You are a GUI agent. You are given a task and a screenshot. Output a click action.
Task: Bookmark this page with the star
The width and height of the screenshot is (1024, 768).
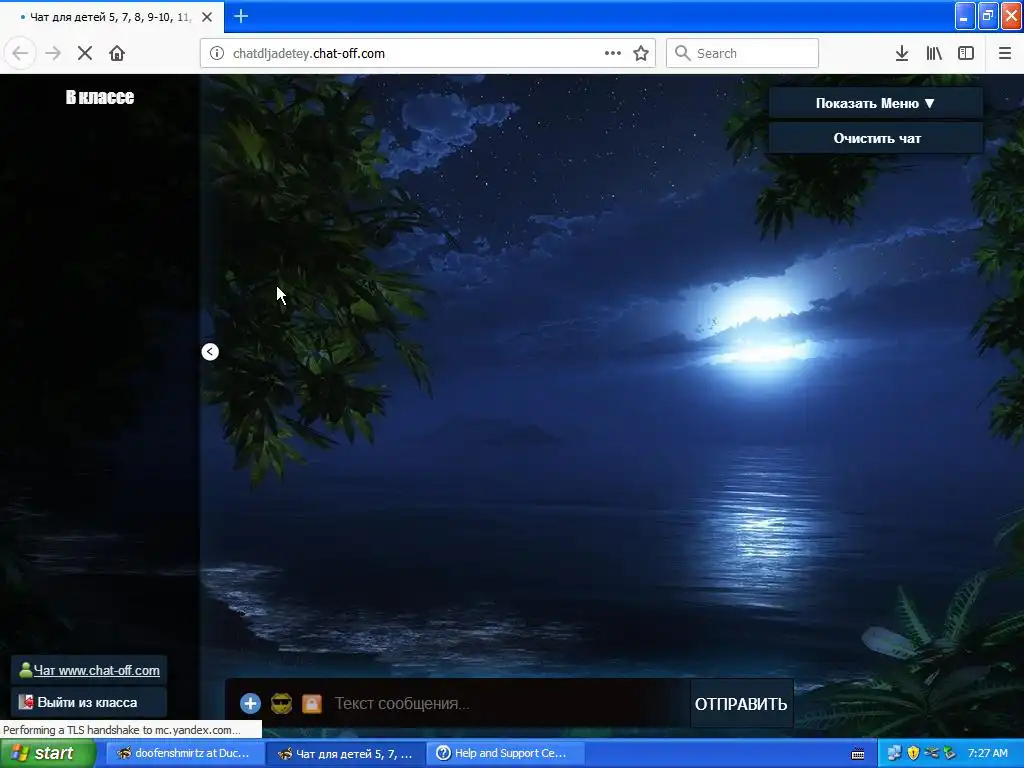[641, 54]
